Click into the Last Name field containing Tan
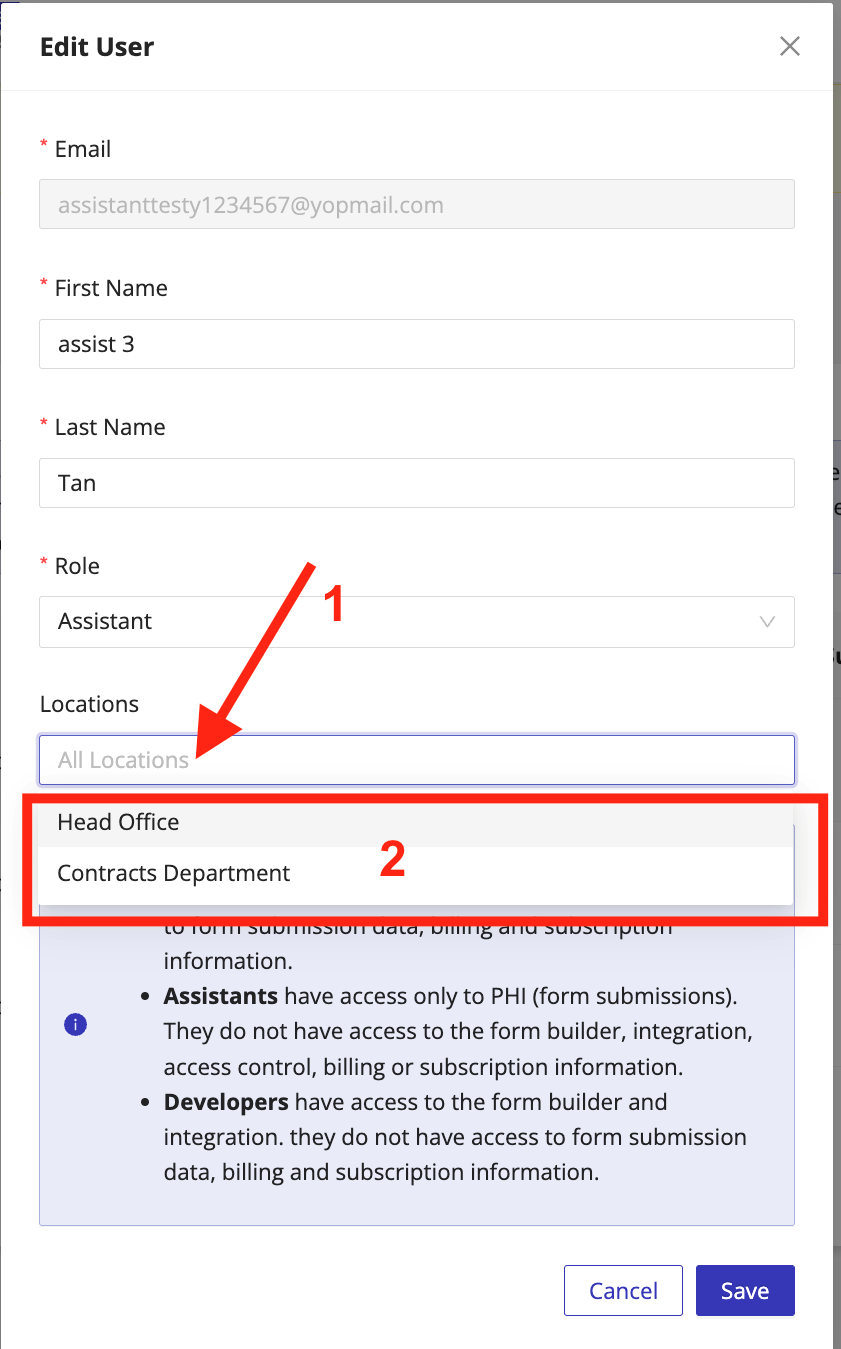Screen dimensions: 841x1349 point(417,483)
